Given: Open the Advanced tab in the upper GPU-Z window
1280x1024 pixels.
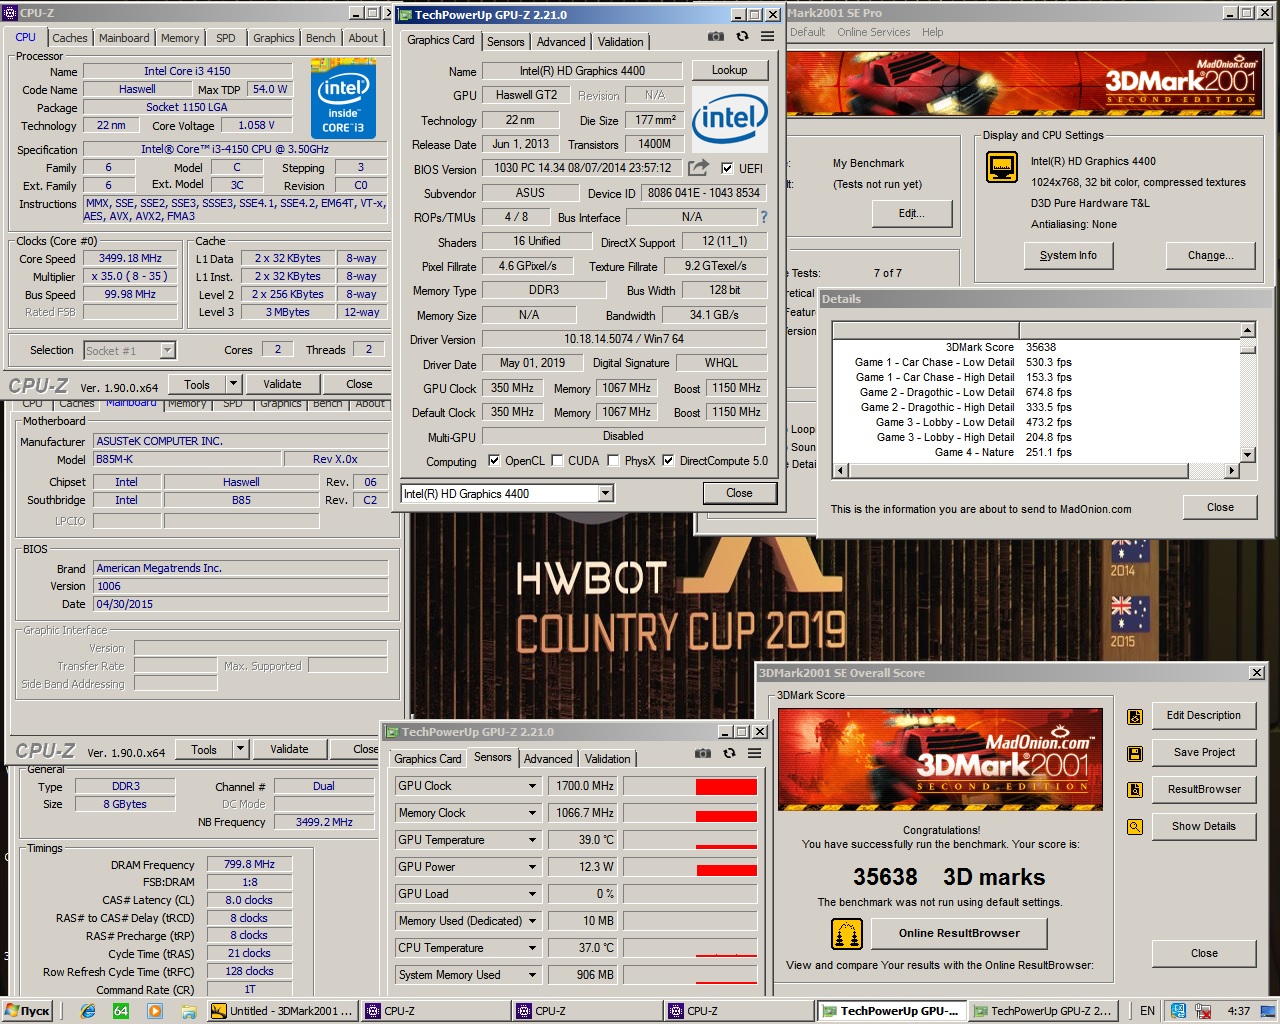Looking at the screenshot, I should [x=561, y=42].
